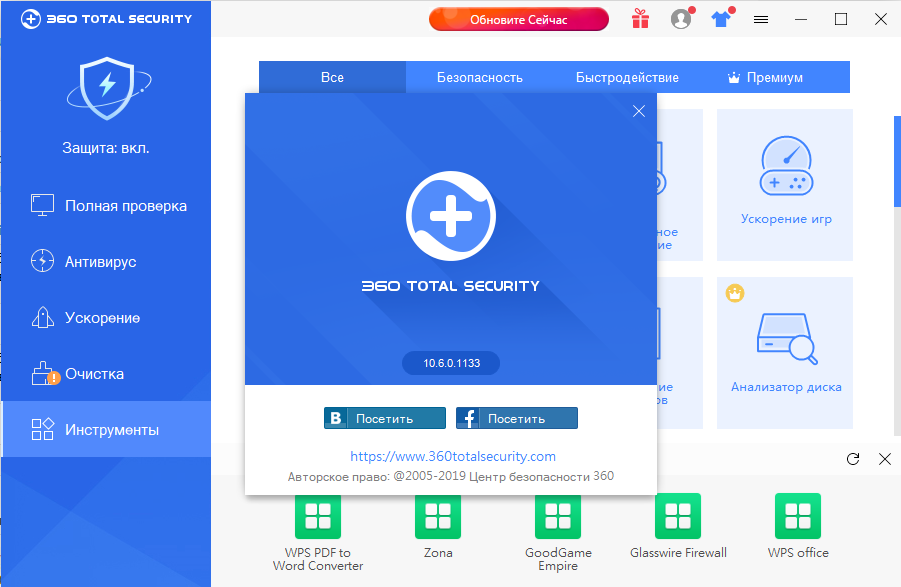Click the protection shield icon

pyautogui.click(x=107, y=88)
